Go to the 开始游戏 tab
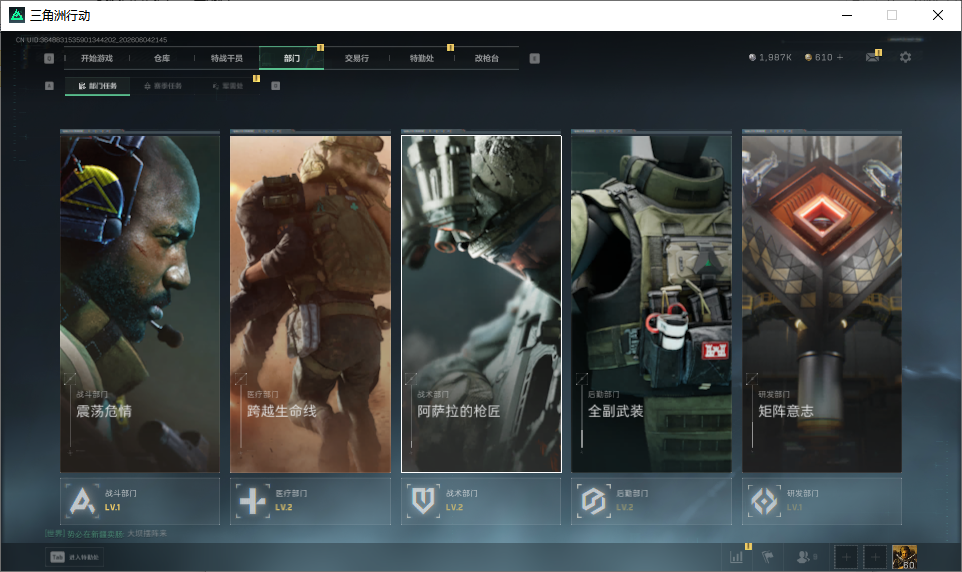The image size is (962, 572). point(97,58)
